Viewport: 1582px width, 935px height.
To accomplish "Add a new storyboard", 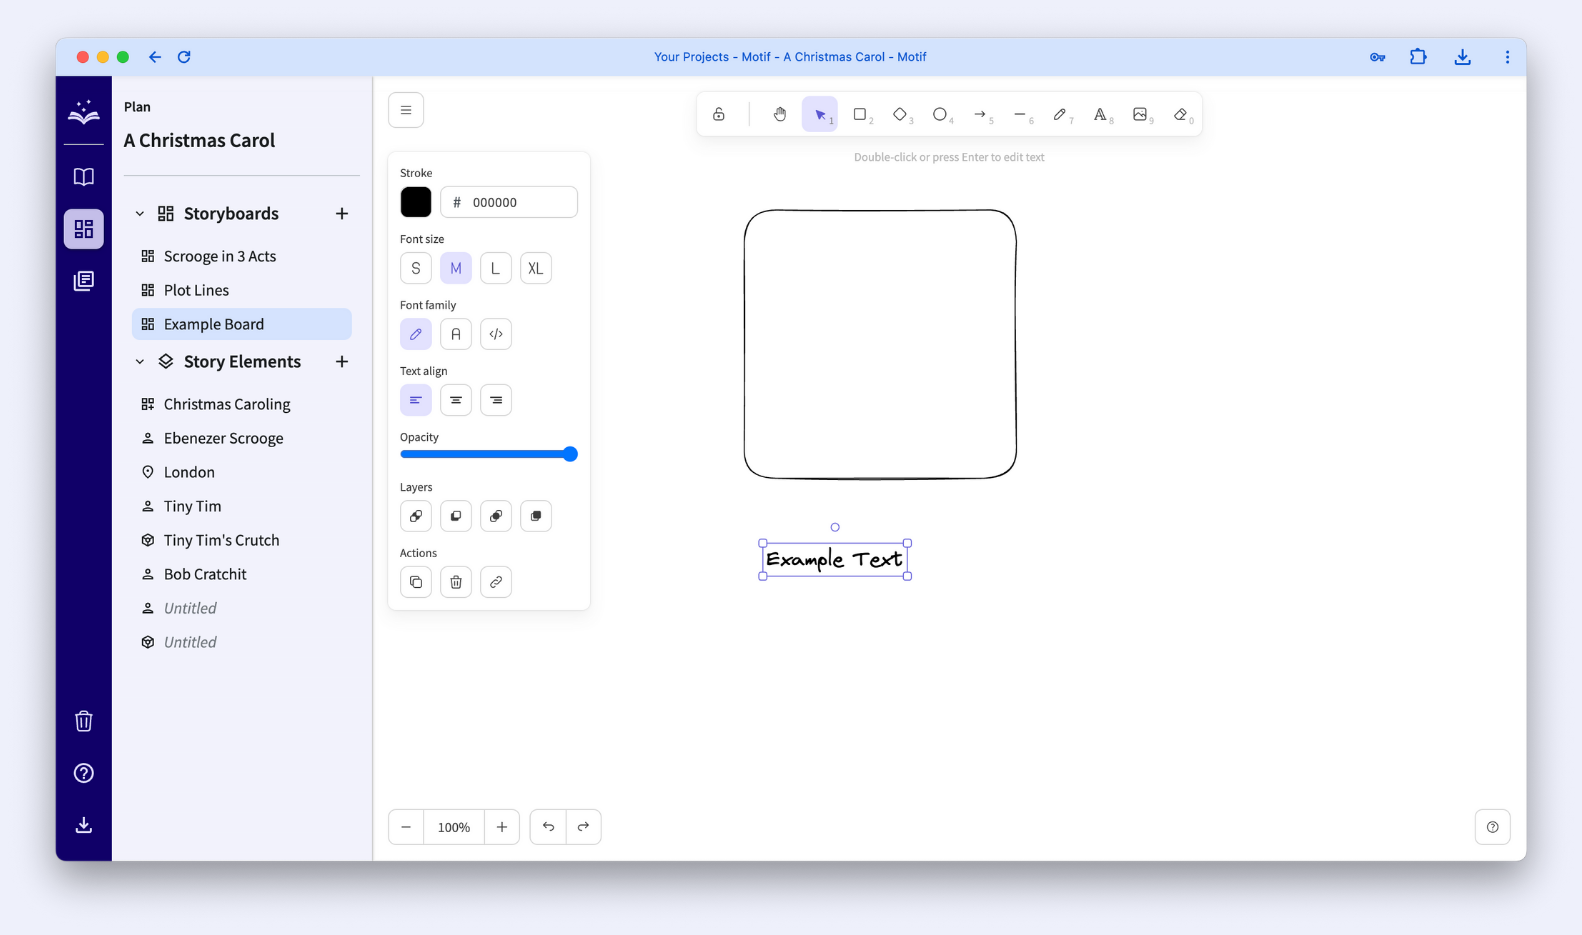I will coord(342,214).
